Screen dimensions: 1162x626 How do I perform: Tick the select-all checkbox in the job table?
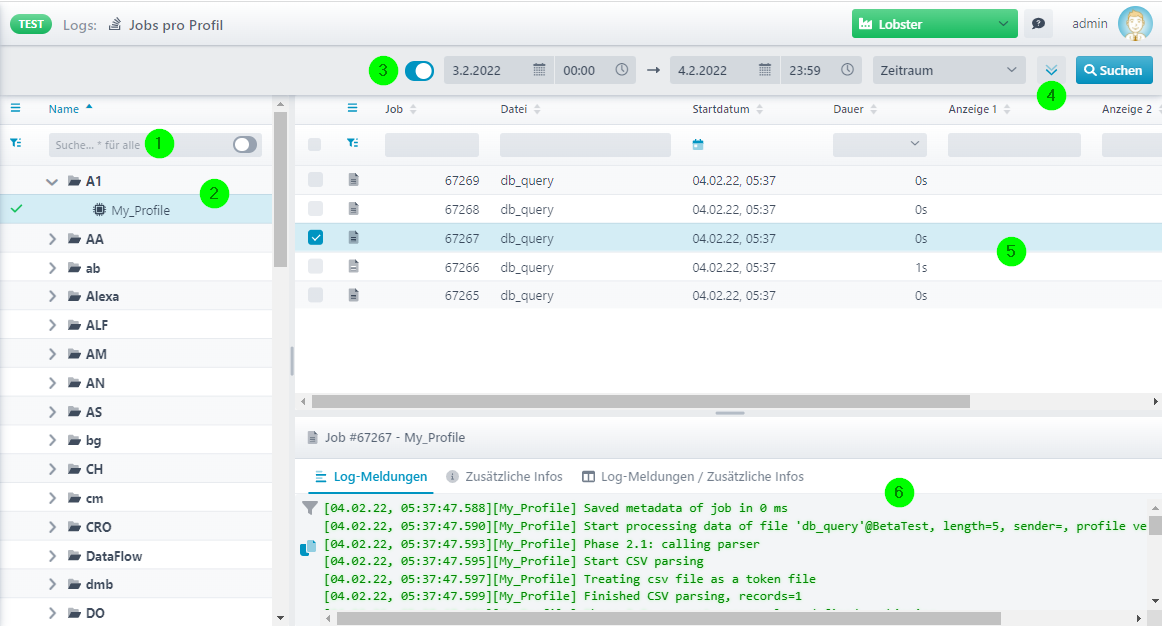pyautogui.click(x=315, y=144)
